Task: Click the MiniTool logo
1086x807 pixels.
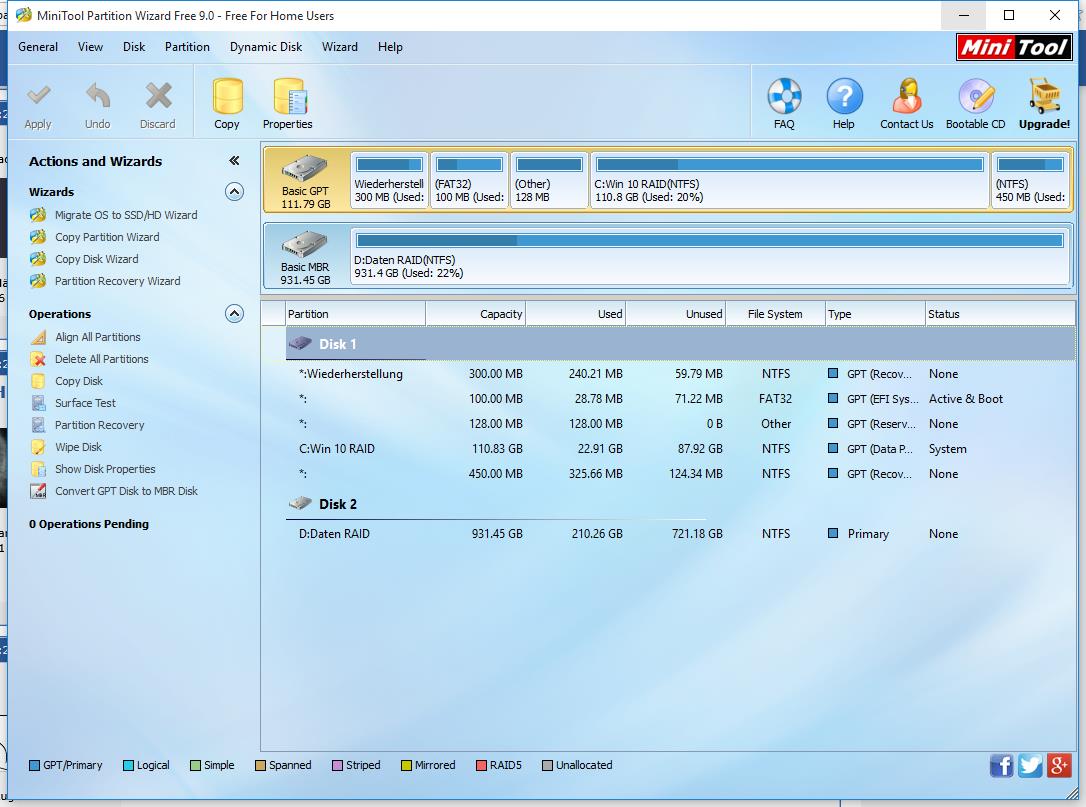Action: click(x=1014, y=47)
